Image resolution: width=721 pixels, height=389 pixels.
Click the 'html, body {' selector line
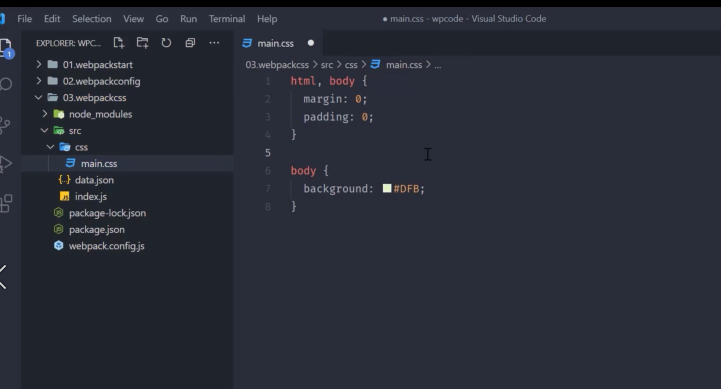(x=329, y=81)
